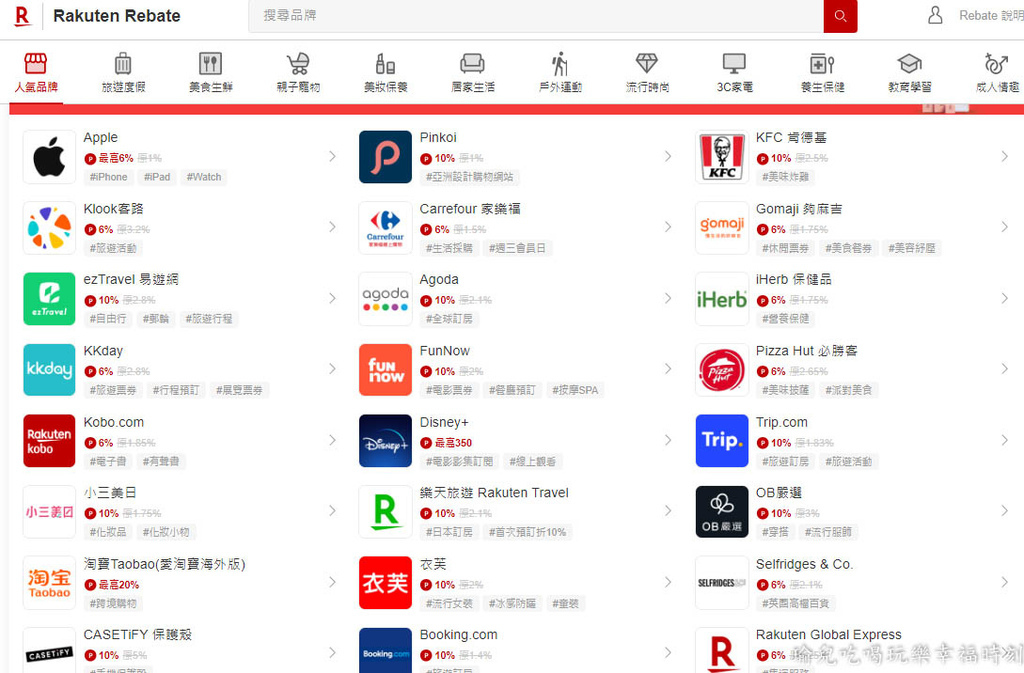Select the 美食生鮮 category tab

210,72
